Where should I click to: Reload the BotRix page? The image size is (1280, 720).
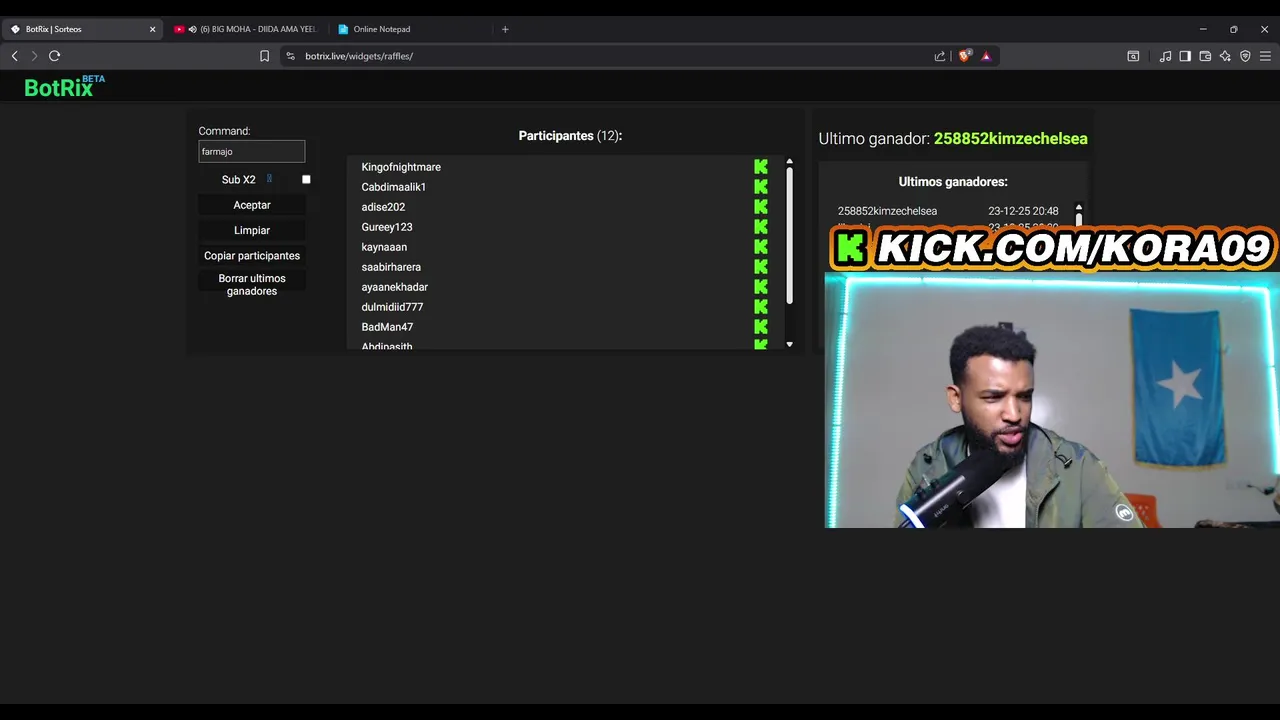pyautogui.click(x=54, y=56)
